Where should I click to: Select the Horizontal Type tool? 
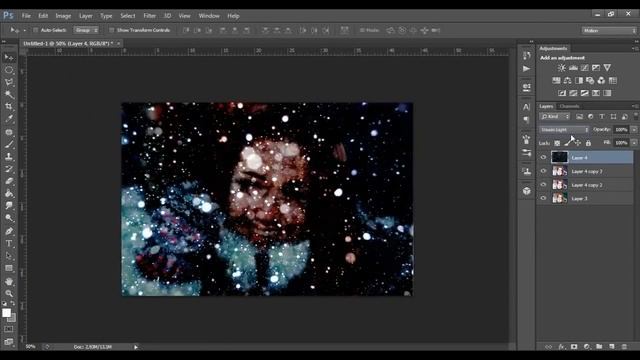click(x=9, y=244)
